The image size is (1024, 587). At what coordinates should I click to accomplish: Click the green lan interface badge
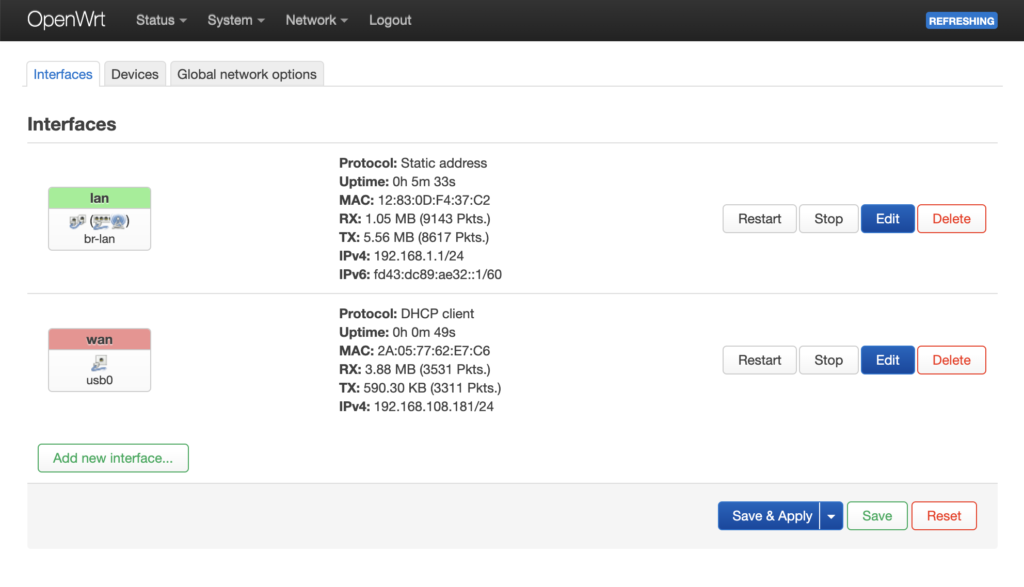[x=99, y=198]
